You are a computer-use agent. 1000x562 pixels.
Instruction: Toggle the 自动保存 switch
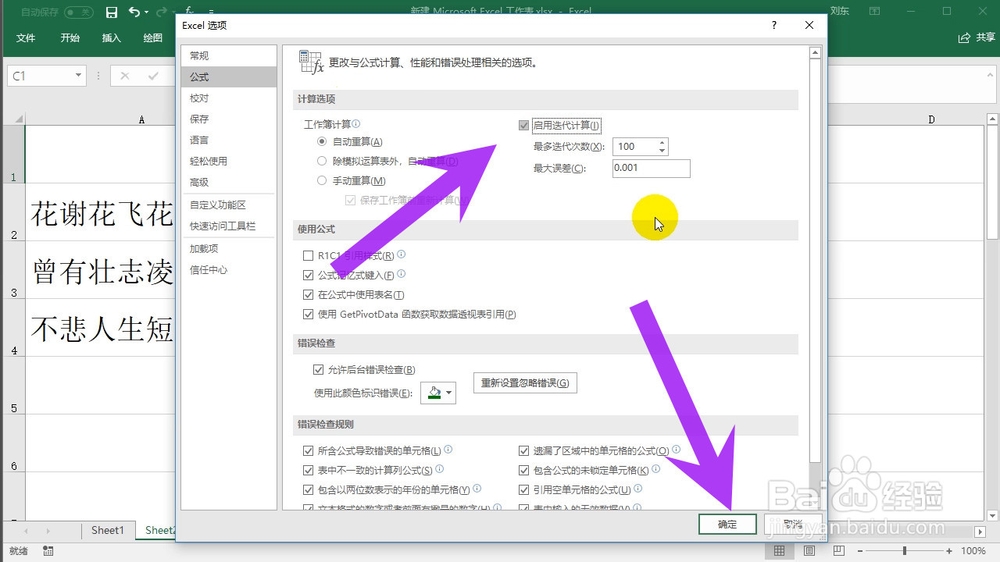(78, 12)
